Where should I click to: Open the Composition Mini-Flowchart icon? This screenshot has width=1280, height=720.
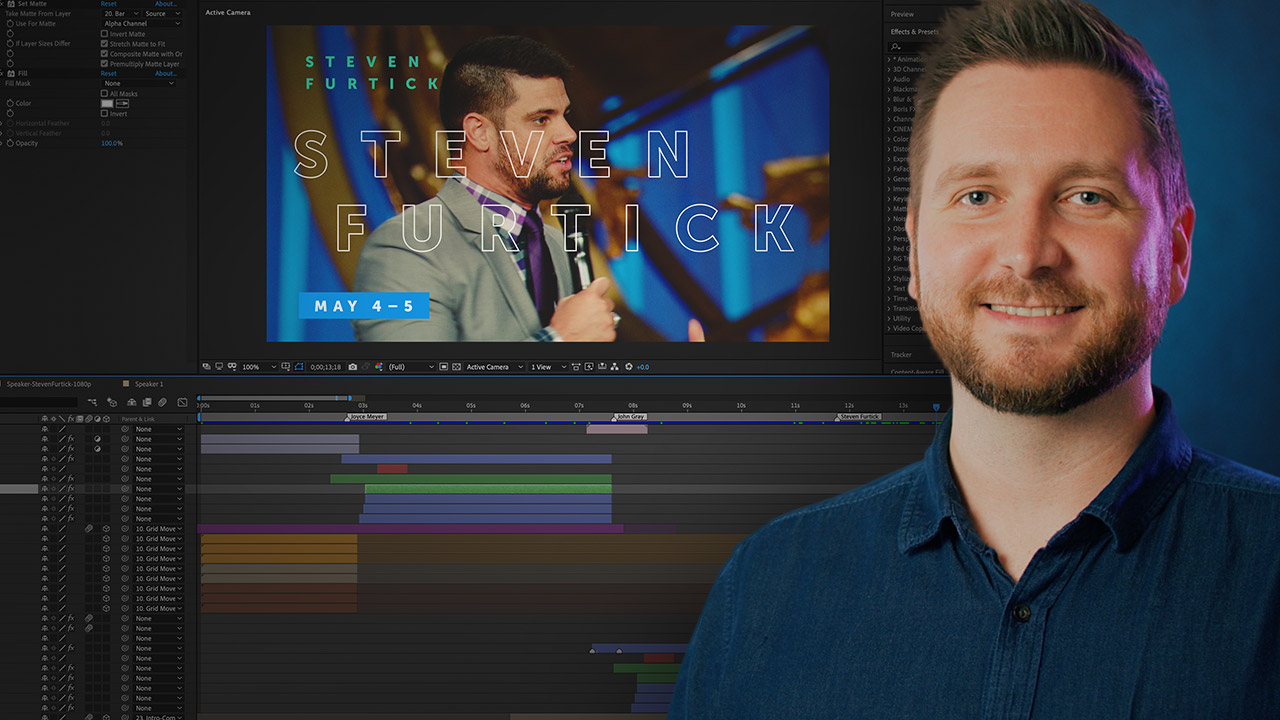(x=613, y=366)
